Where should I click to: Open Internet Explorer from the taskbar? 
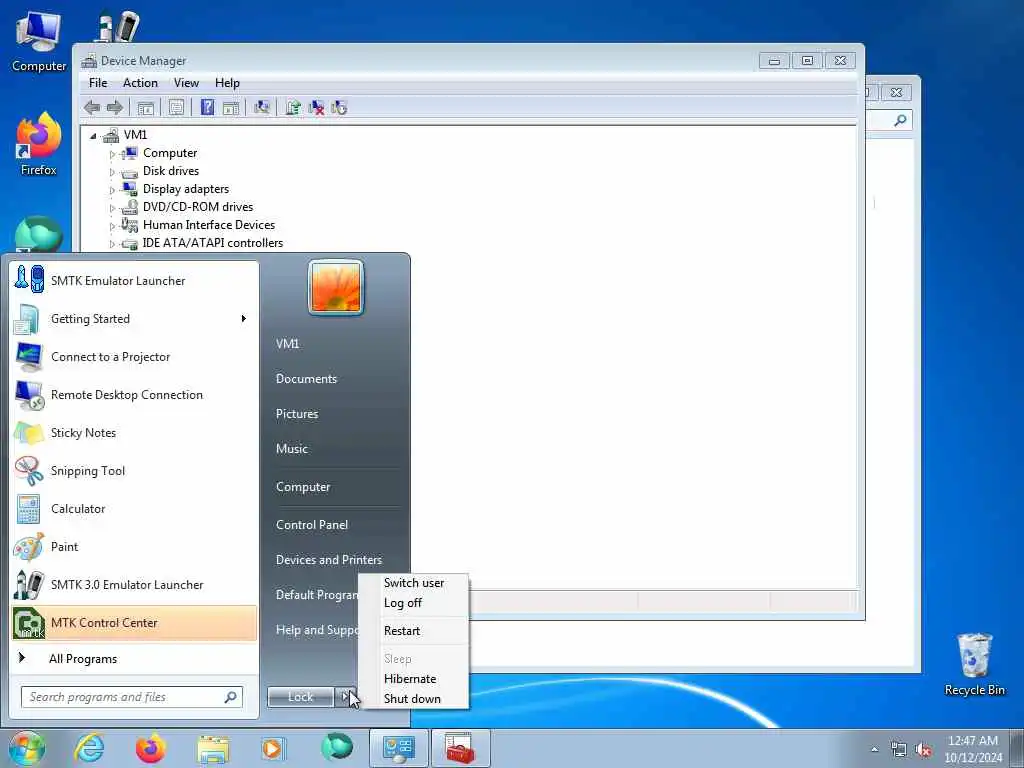89,748
